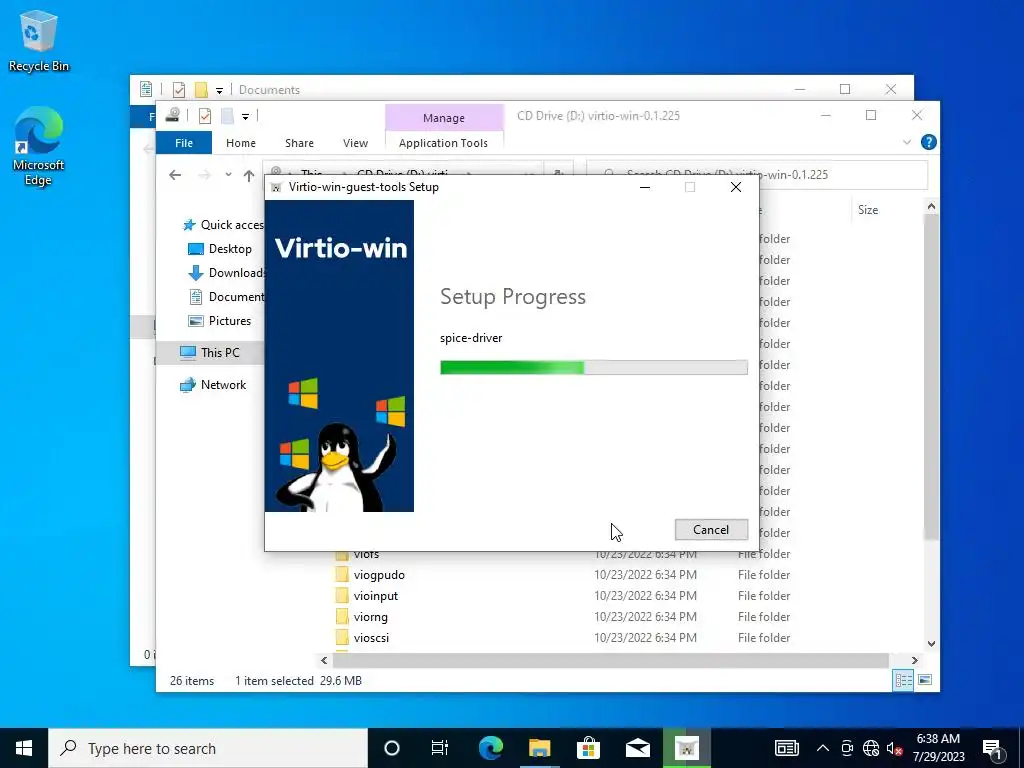
Task: Switch to details view layout icon
Action: (x=903, y=680)
